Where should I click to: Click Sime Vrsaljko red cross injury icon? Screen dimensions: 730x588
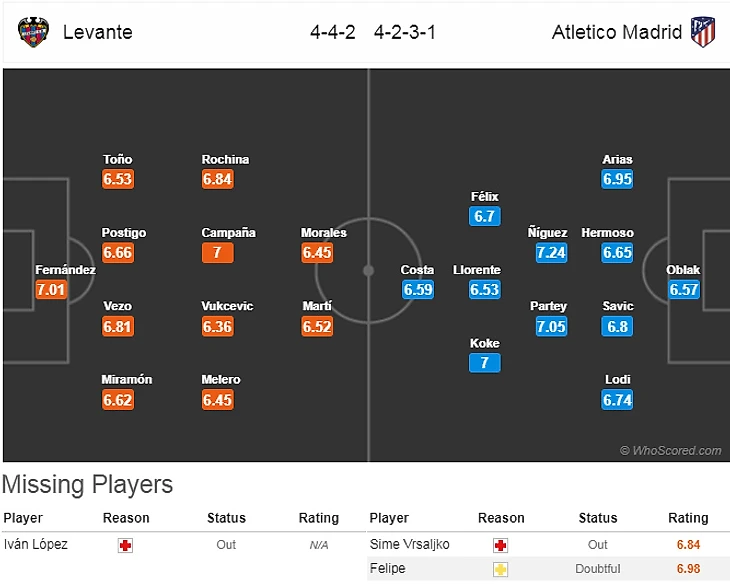(x=501, y=546)
